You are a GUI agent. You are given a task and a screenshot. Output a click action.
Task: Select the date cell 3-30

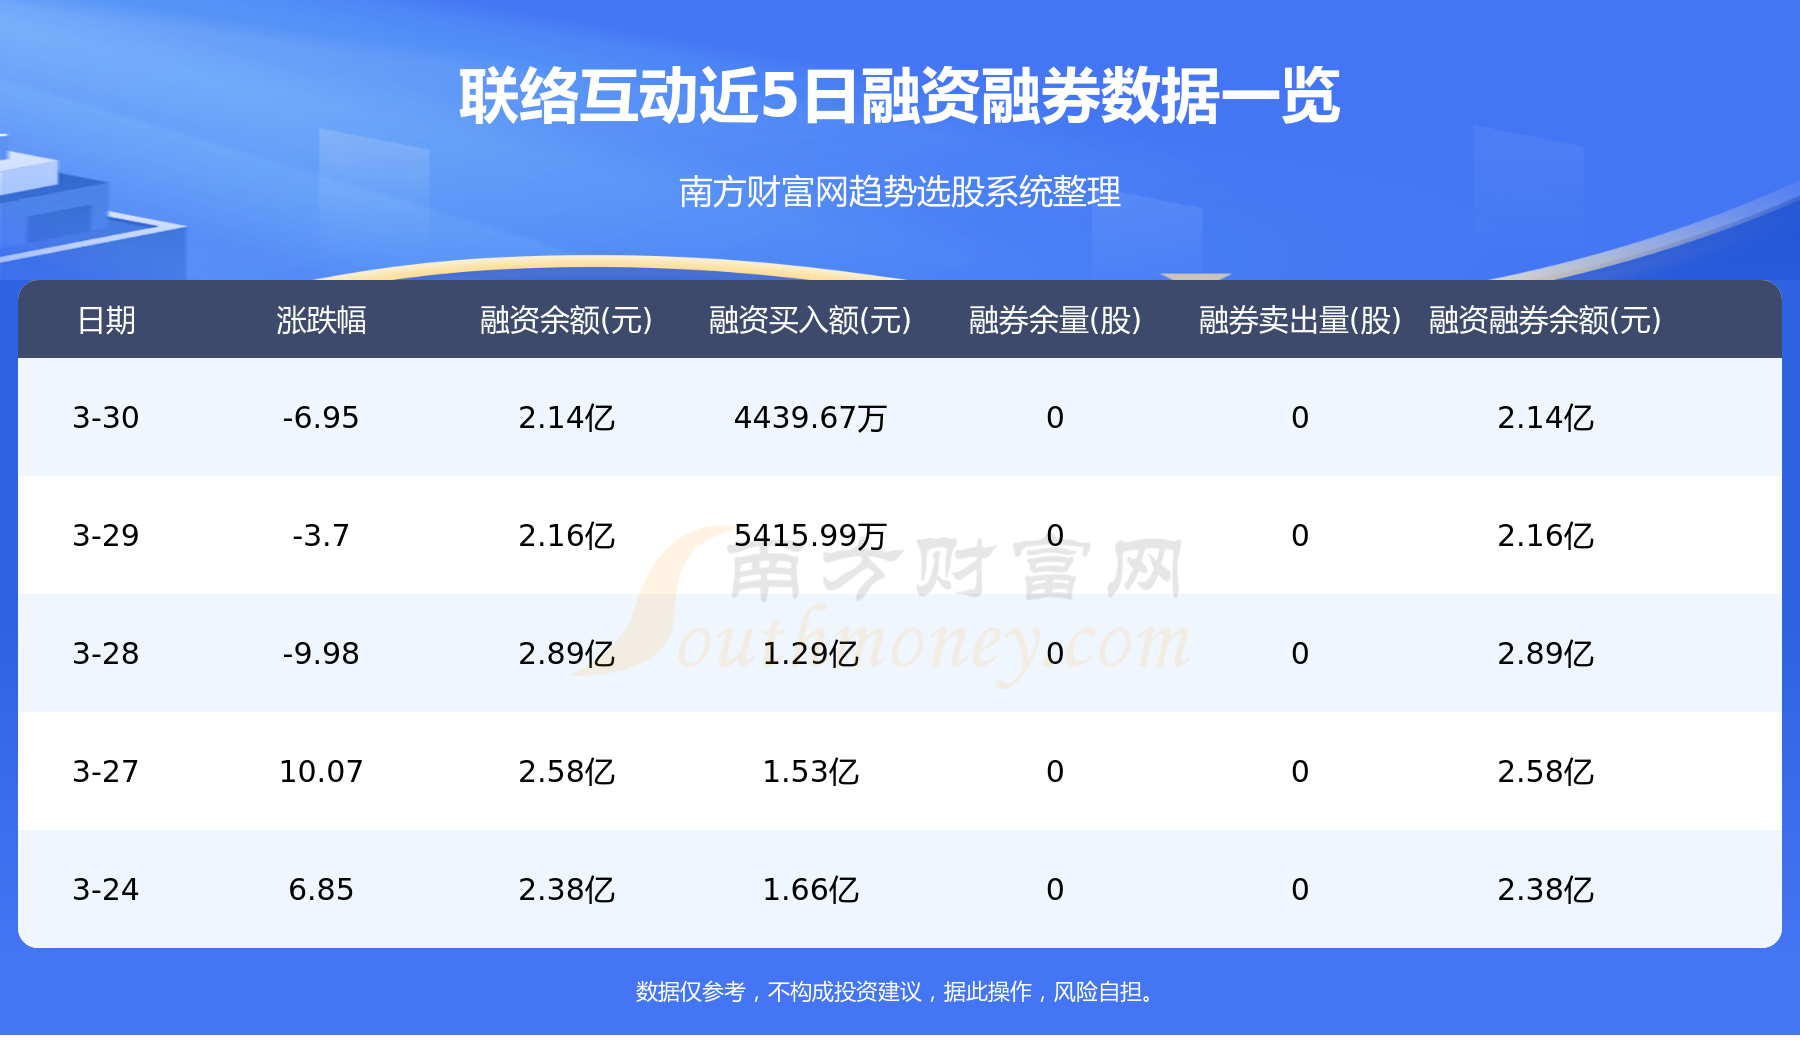click(106, 417)
